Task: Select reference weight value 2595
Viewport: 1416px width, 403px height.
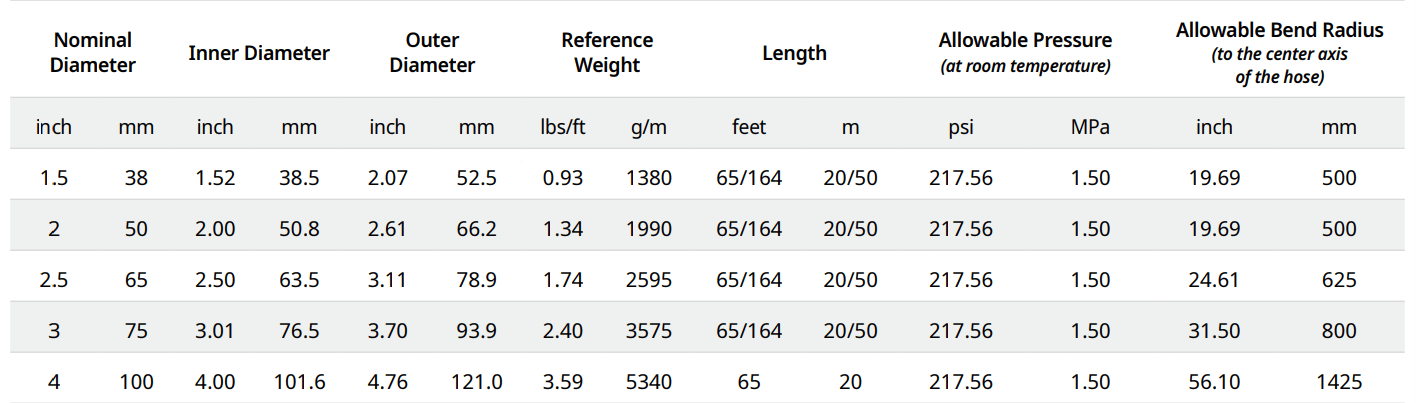Action: point(649,280)
